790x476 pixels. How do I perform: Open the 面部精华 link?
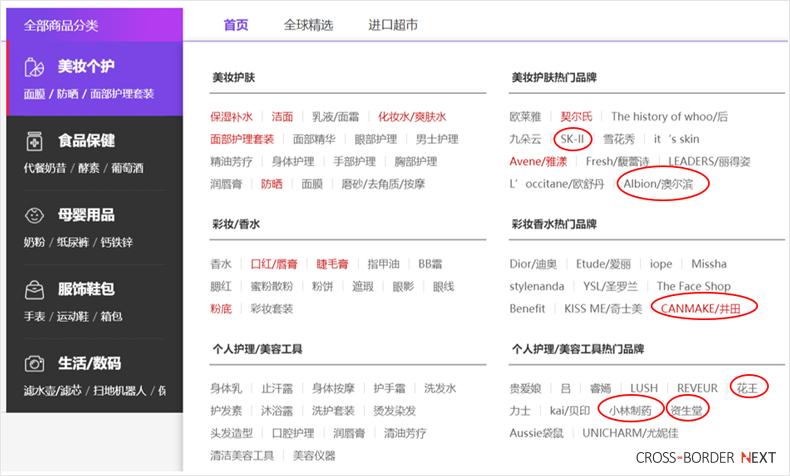[314, 139]
